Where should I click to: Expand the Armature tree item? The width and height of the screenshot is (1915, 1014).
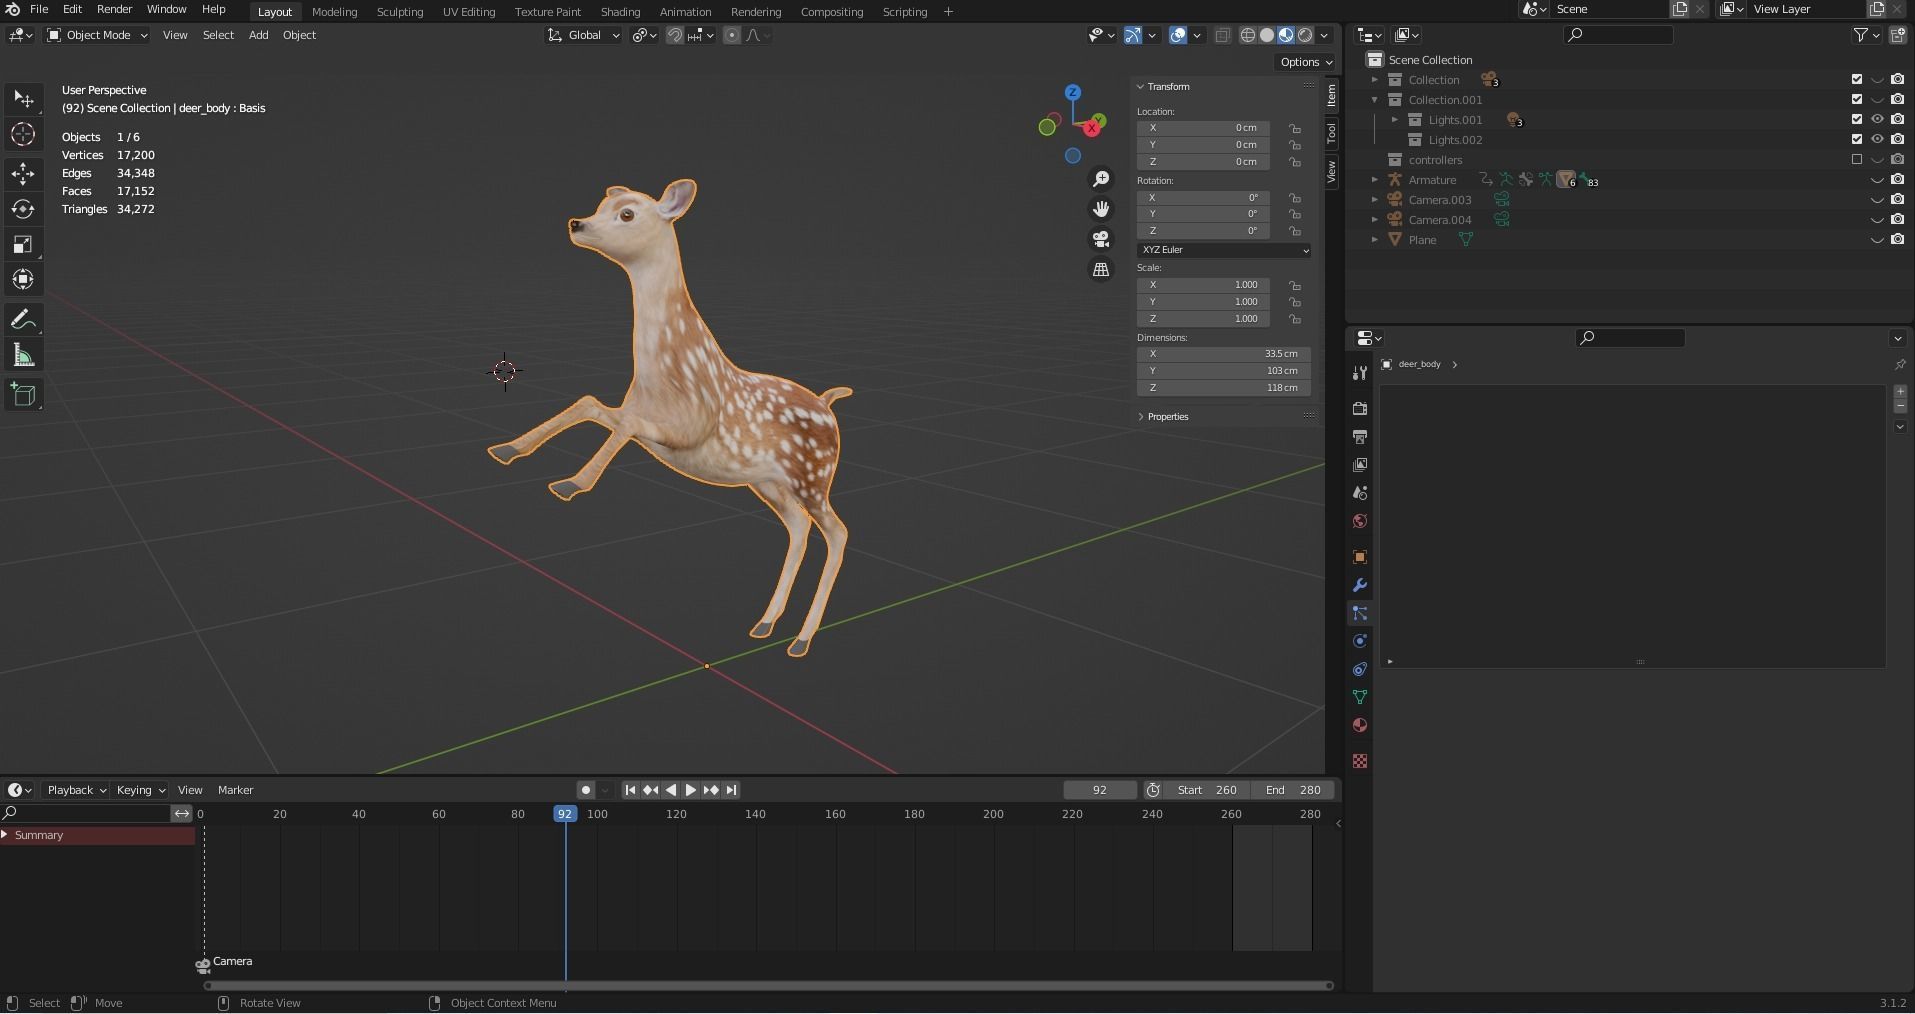1375,180
